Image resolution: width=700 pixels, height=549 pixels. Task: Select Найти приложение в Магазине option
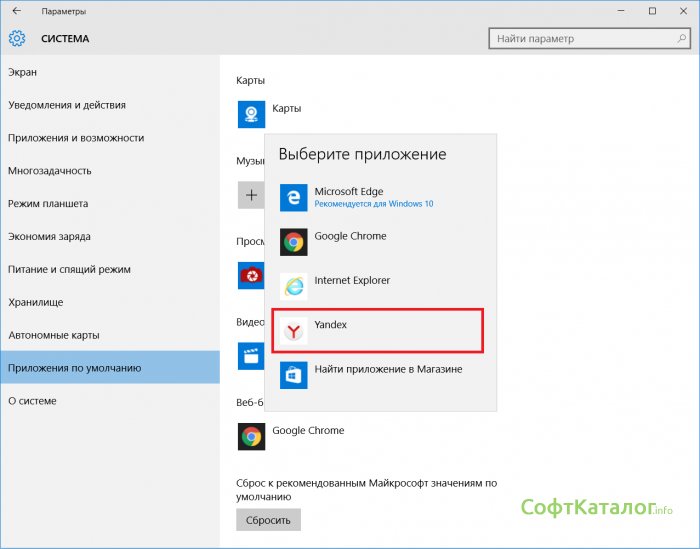(388, 370)
